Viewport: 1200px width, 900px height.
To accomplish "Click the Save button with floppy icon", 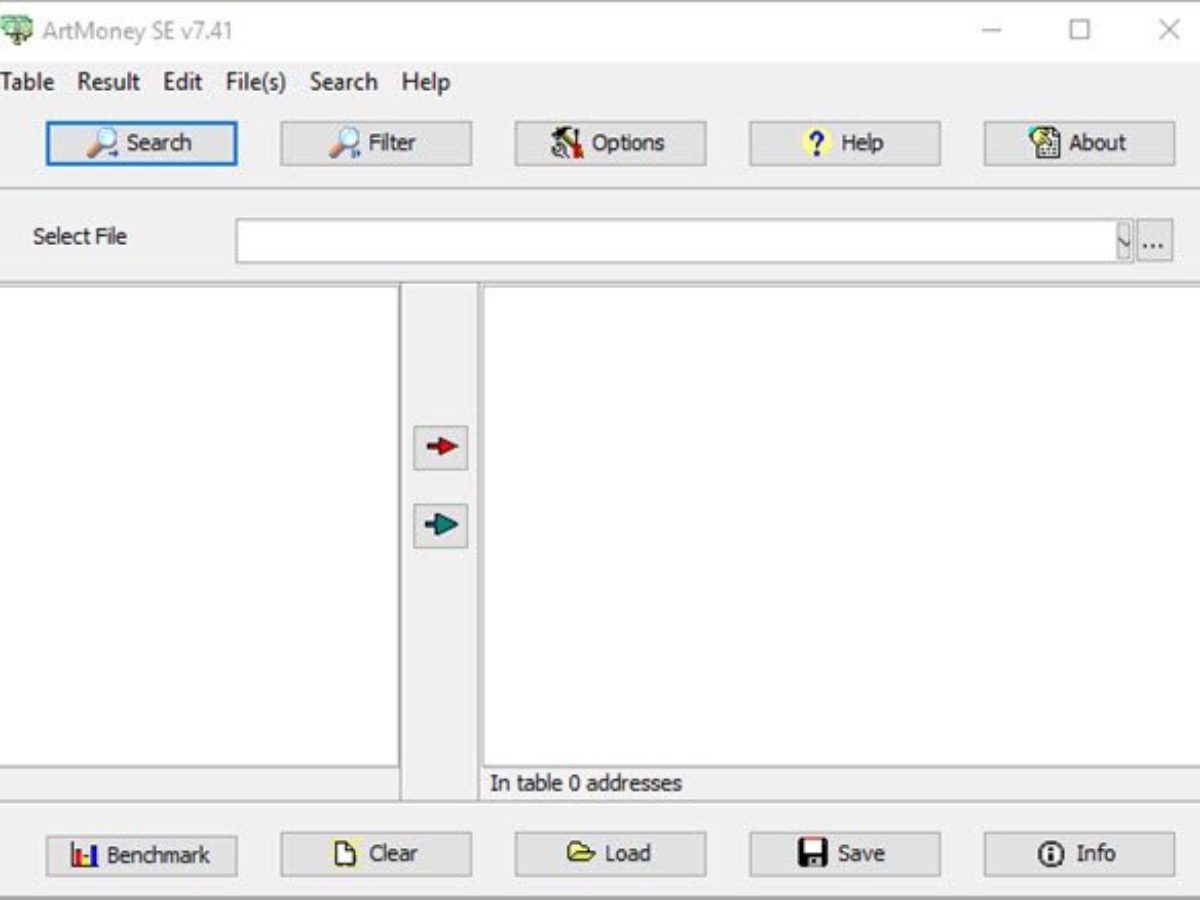I will (x=845, y=854).
